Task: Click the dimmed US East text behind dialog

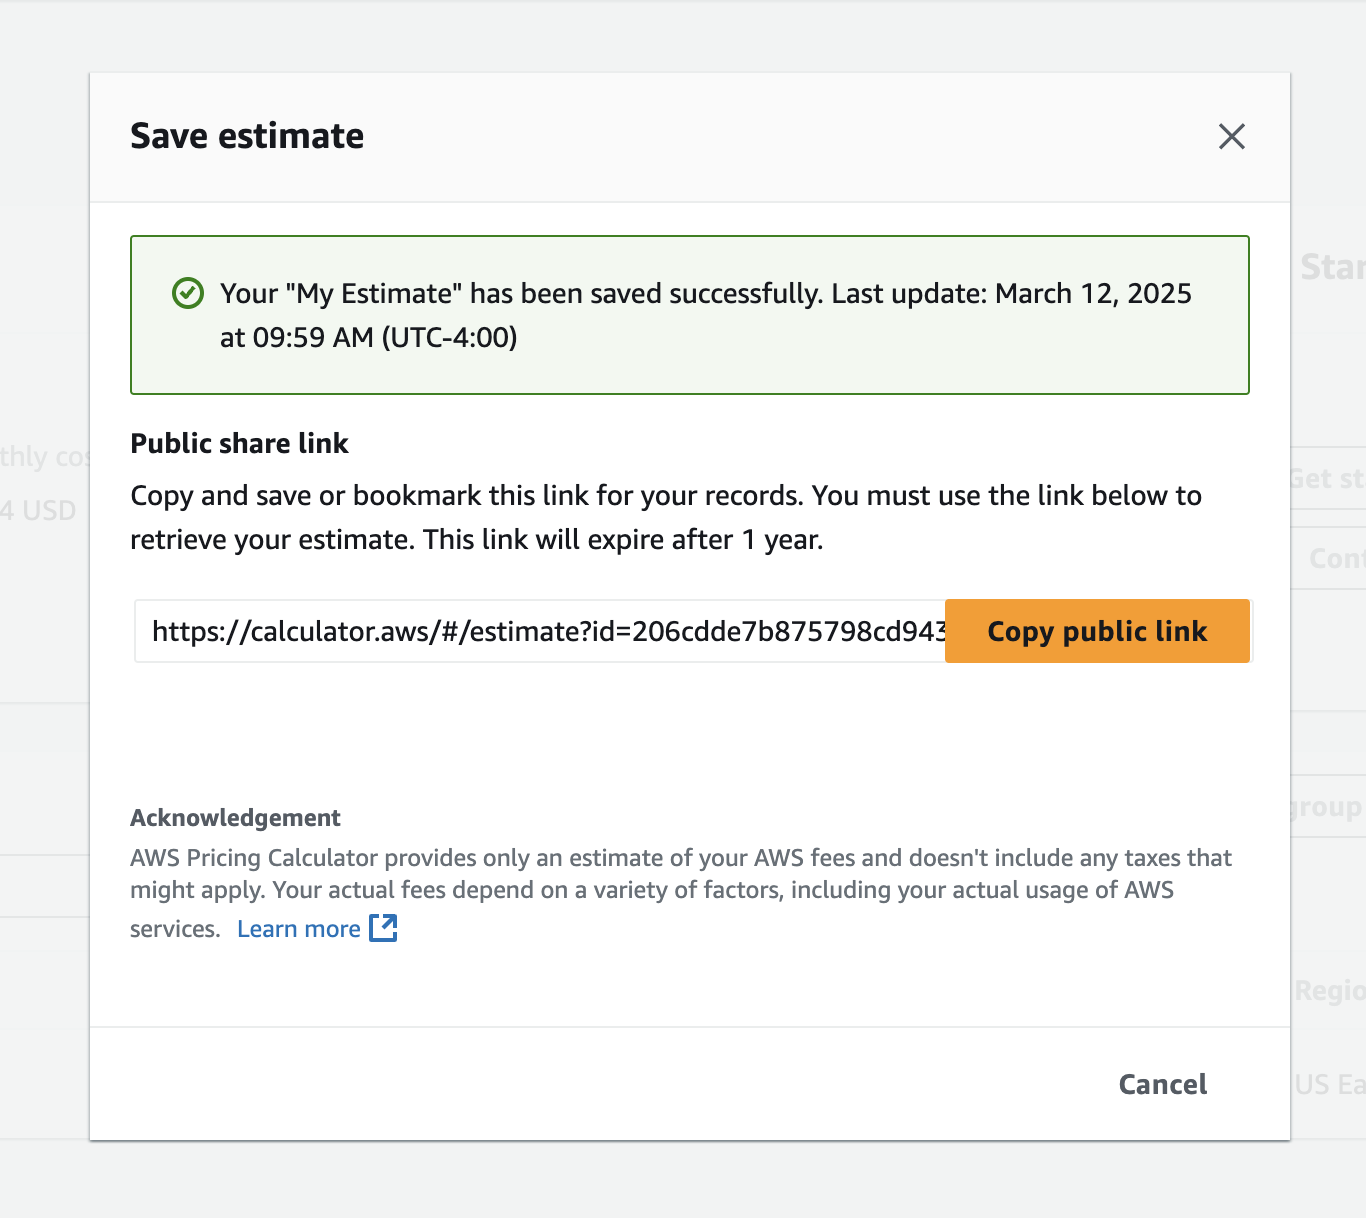Action: click(x=1329, y=1085)
